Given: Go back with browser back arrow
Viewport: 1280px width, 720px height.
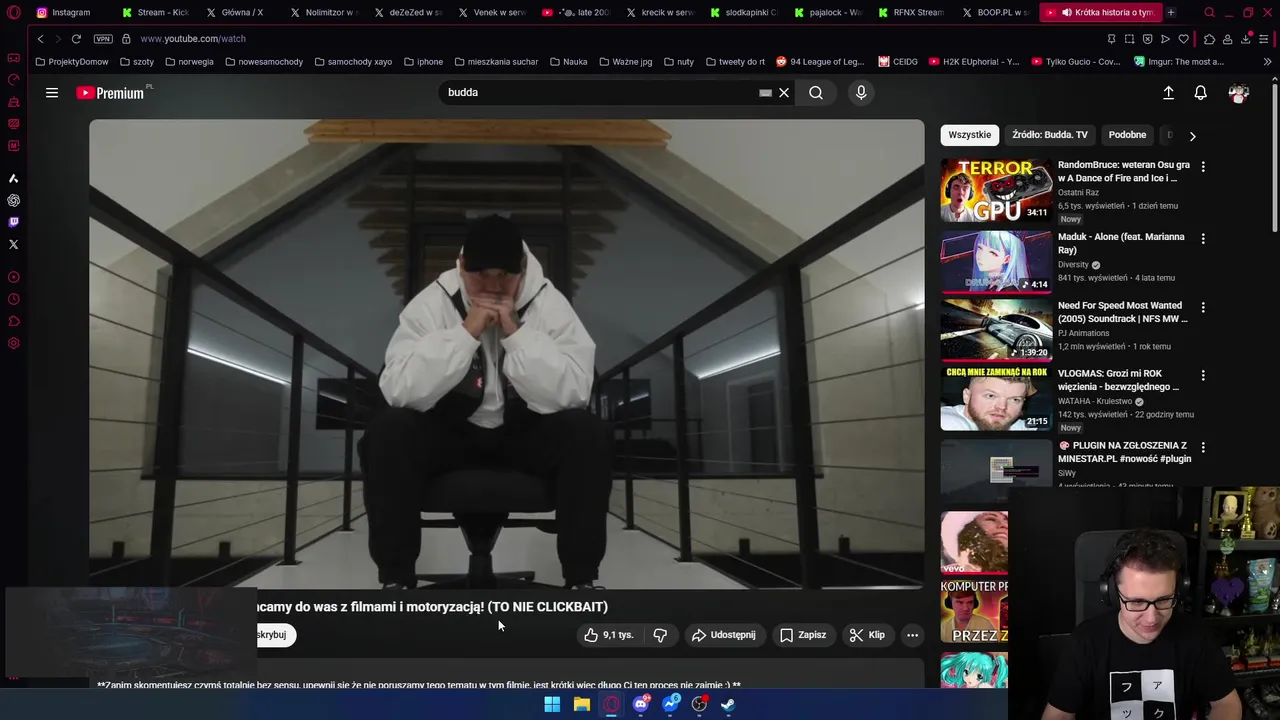Looking at the screenshot, I should pyautogui.click(x=40, y=39).
